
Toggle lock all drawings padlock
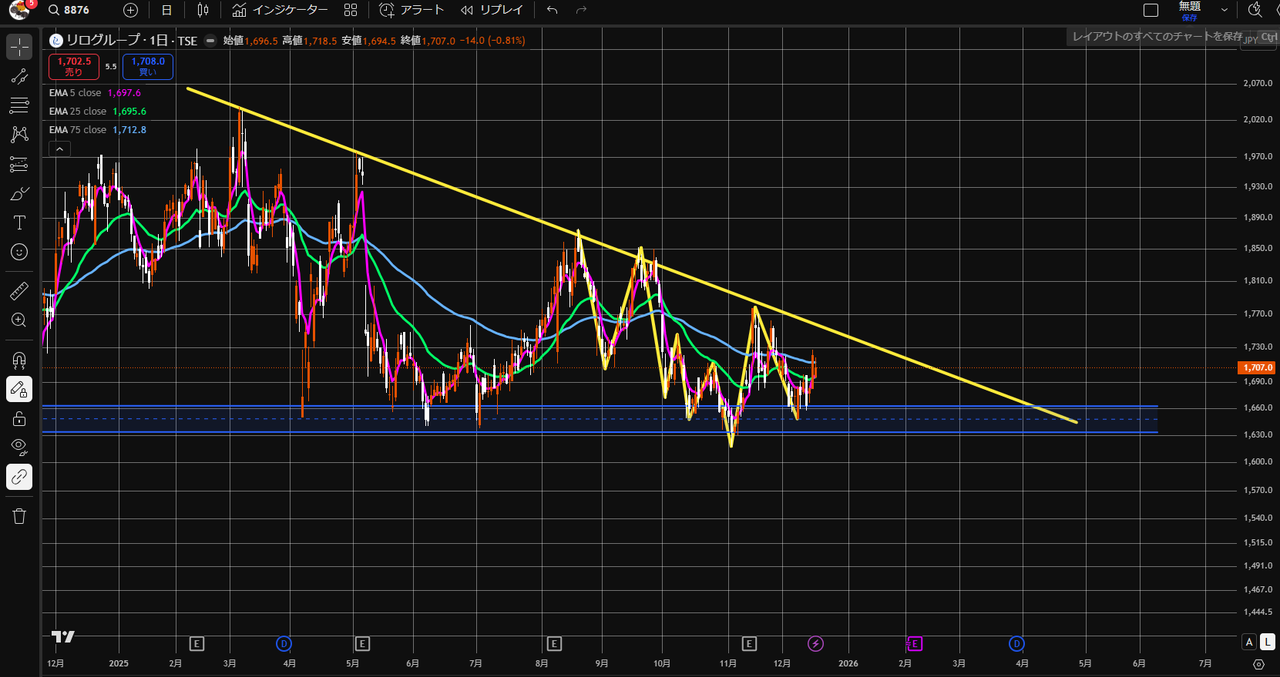[x=19, y=418]
